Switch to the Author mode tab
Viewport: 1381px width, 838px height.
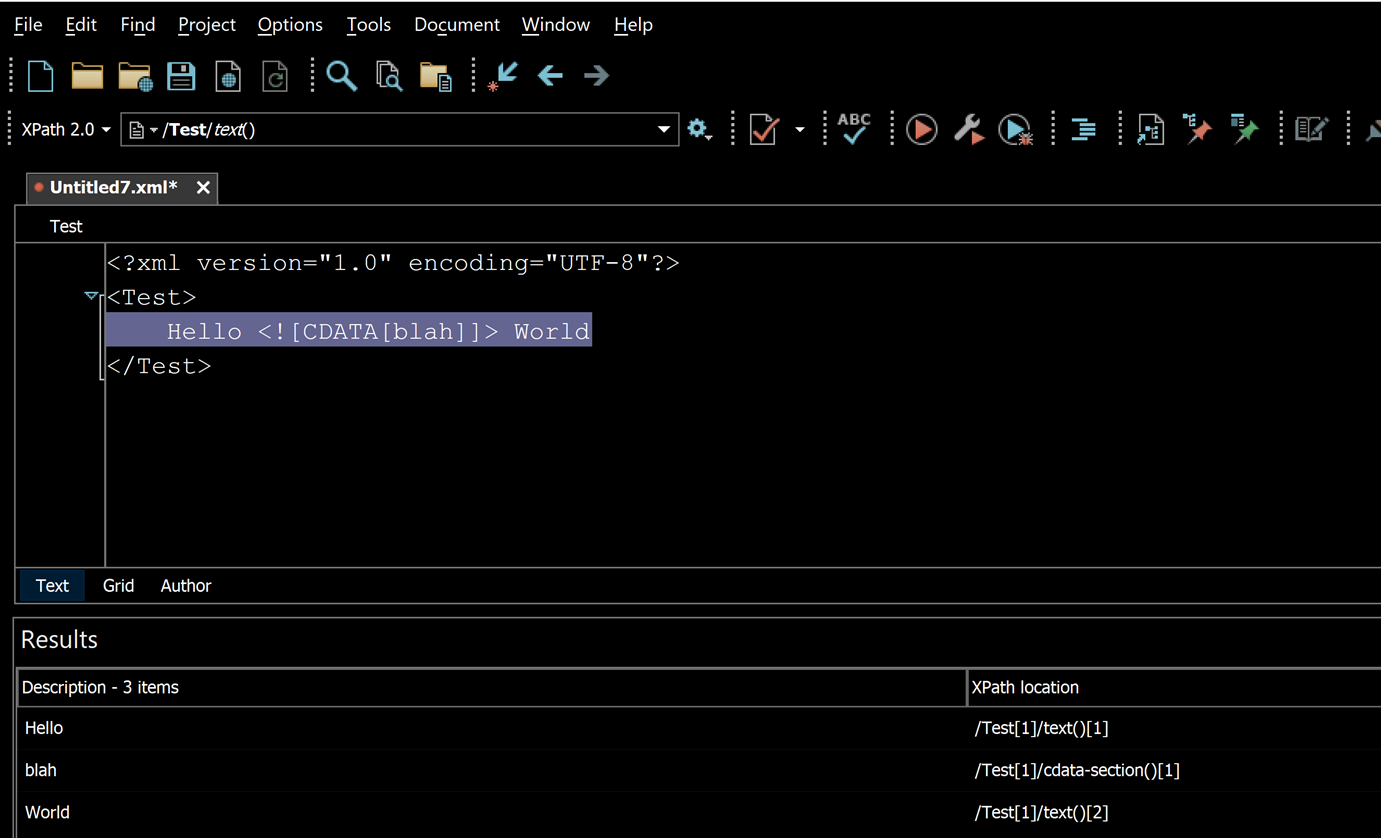(x=186, y=586)
